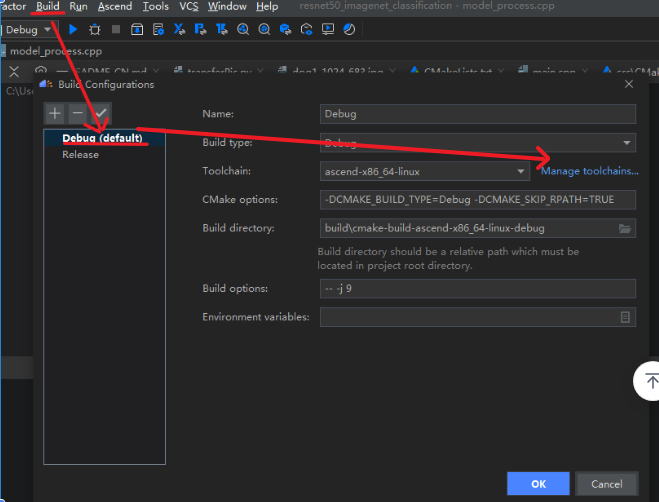Start the Debug bug icon in toolbar
The height and width of the screenshot is (502, 659).
pyautogui.click(x=95, y=29)
